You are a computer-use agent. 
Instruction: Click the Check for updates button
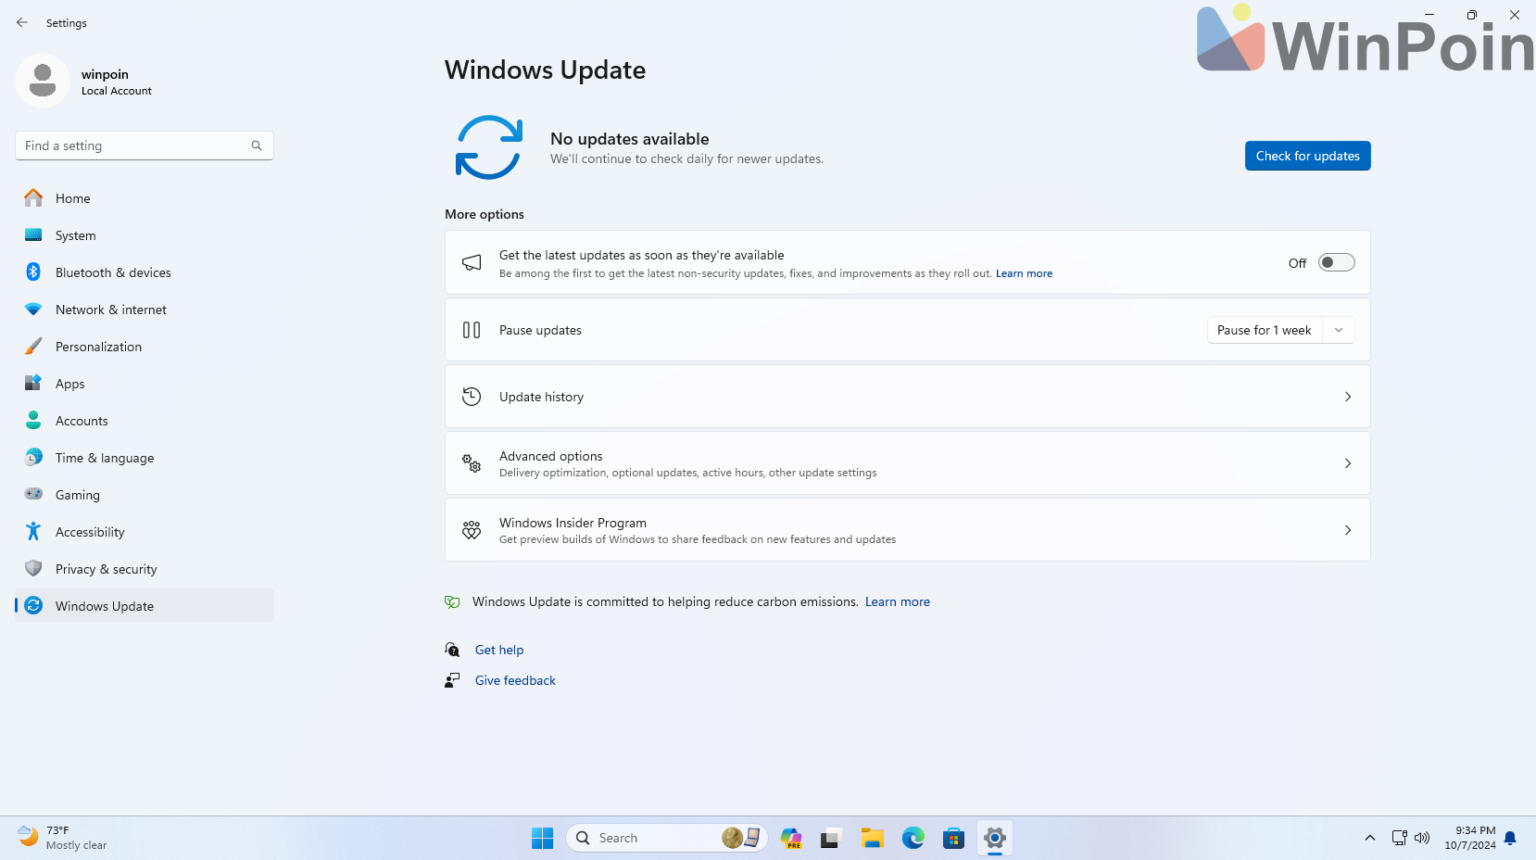point(1307,155)
